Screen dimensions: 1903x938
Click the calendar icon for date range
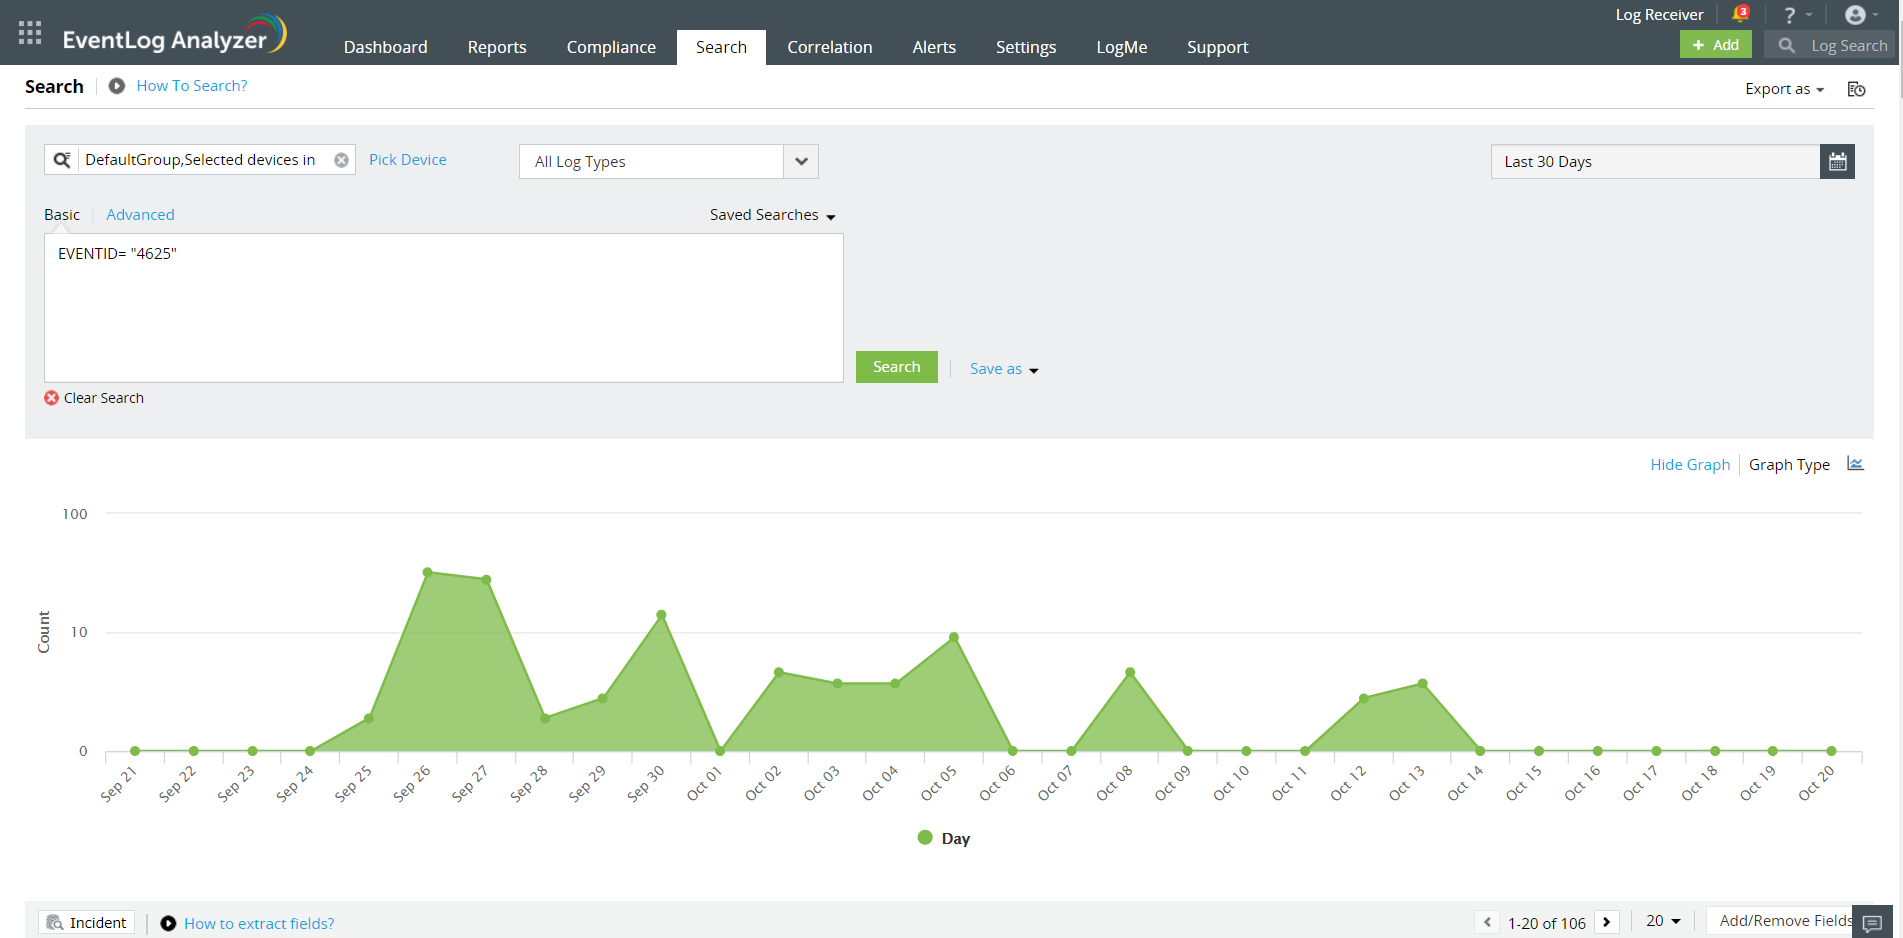[x=1837, y=161]
